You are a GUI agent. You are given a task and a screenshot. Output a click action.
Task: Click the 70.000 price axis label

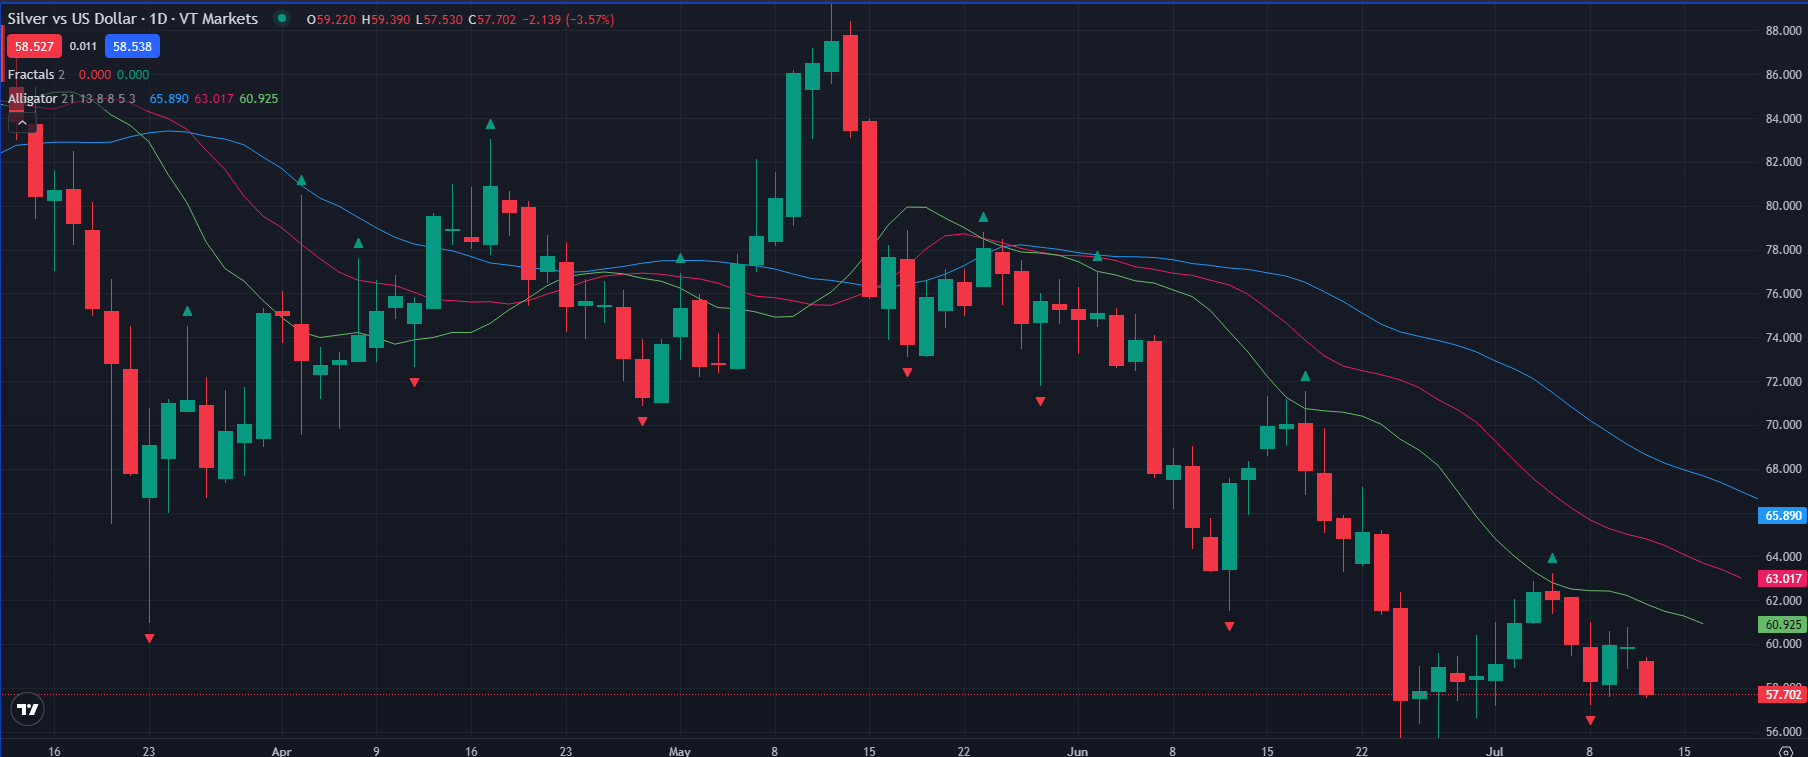point(1784,425)
